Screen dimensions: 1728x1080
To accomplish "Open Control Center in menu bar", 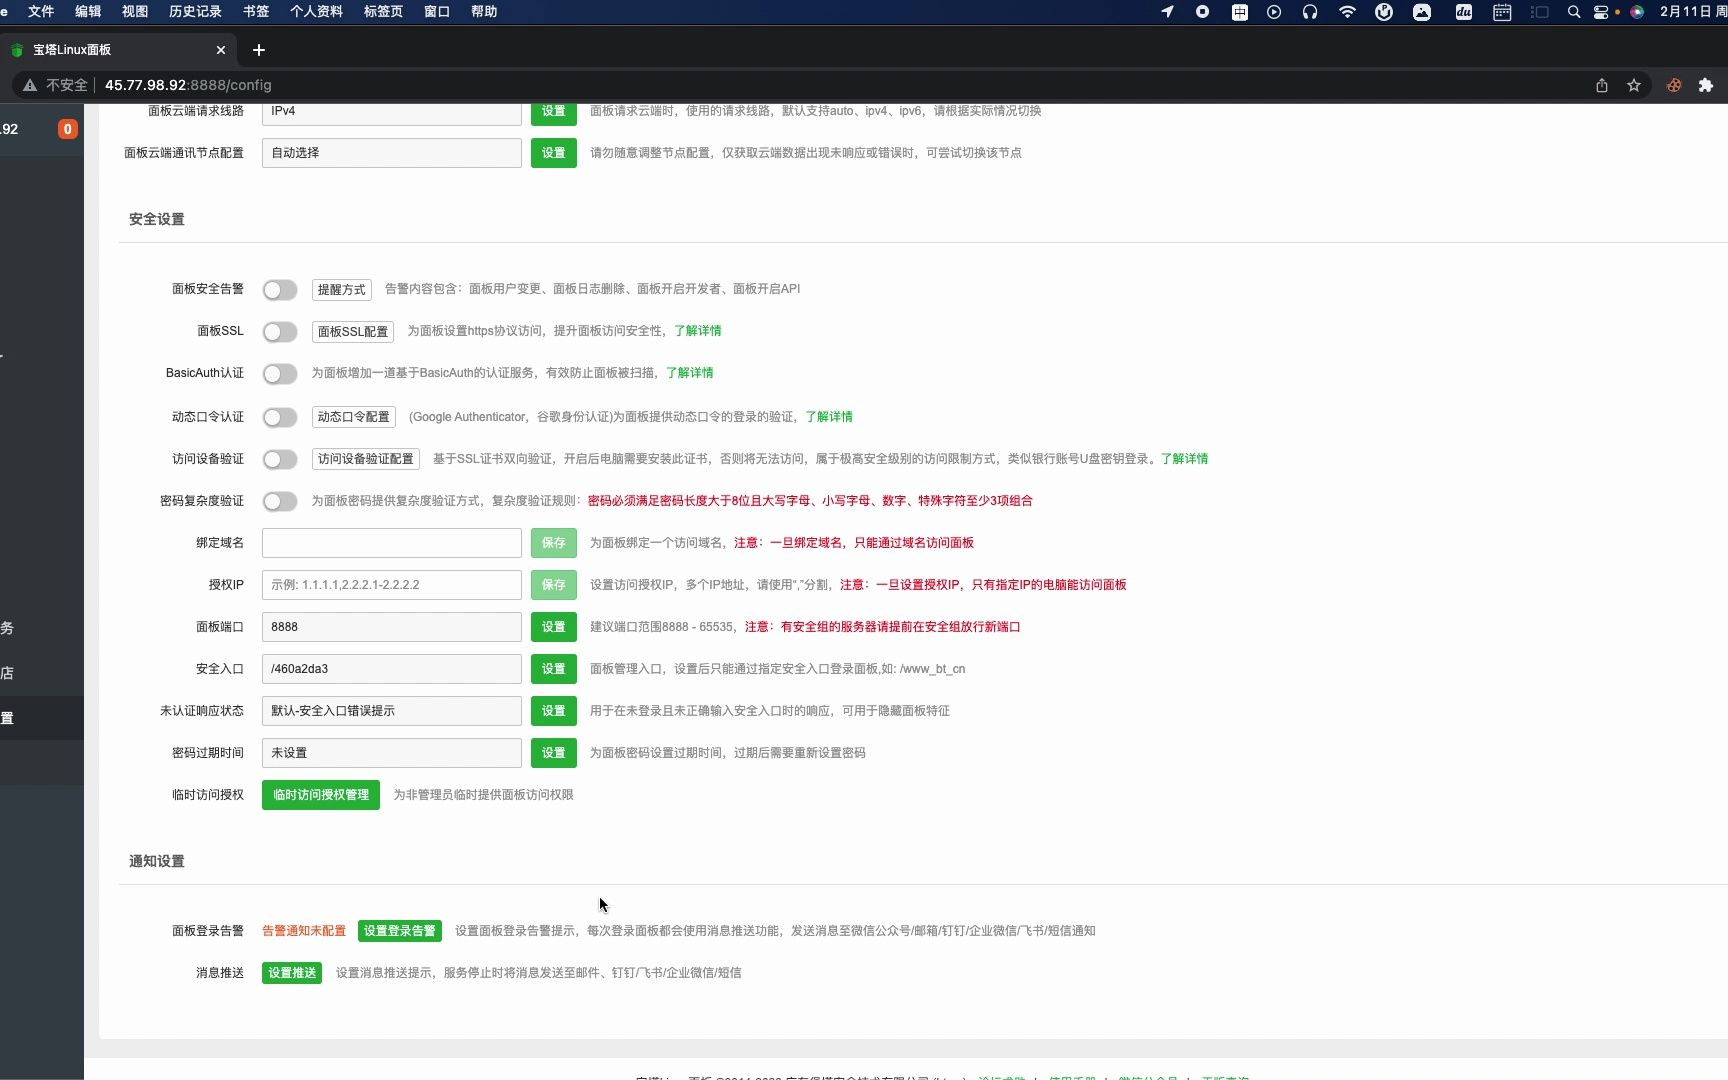I will click(1601, 12).
